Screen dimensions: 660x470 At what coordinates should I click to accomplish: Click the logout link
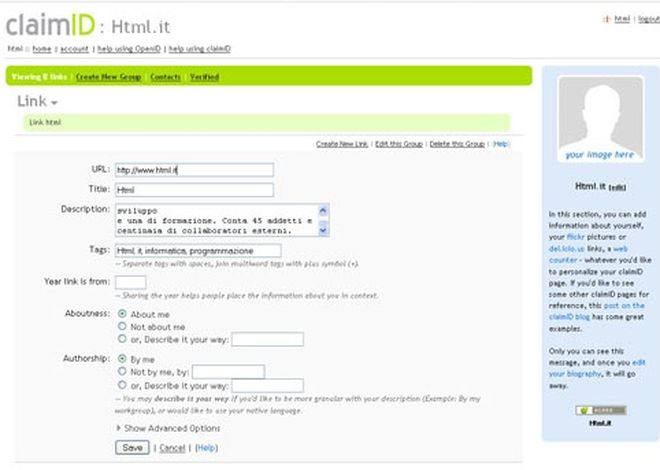point(649,19)
